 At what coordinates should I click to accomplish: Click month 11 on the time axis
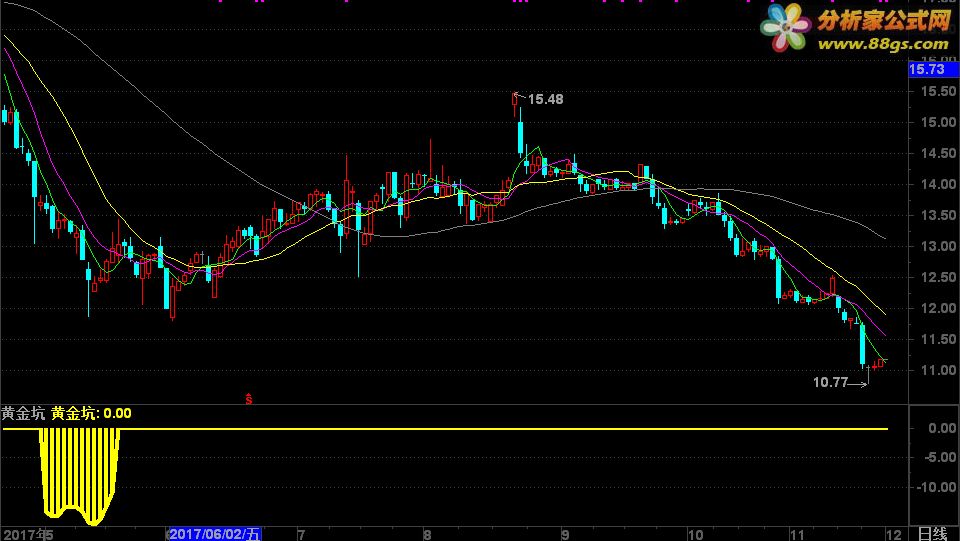pos(797,534)
